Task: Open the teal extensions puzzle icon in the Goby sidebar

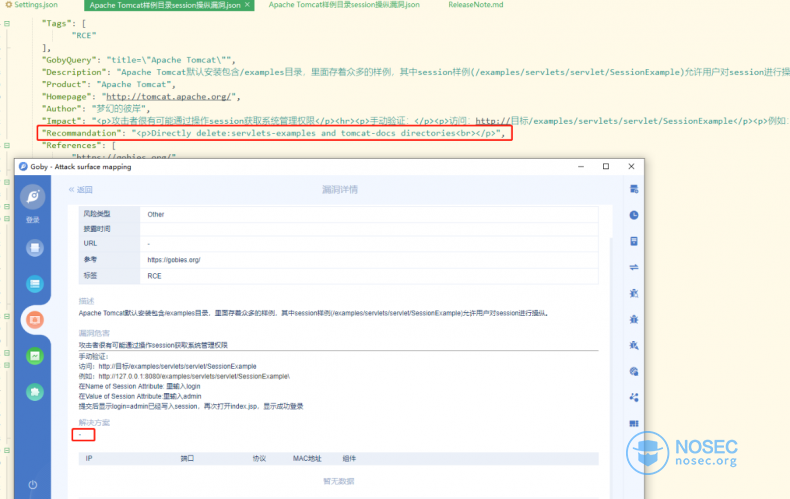Action: point(35,392)
